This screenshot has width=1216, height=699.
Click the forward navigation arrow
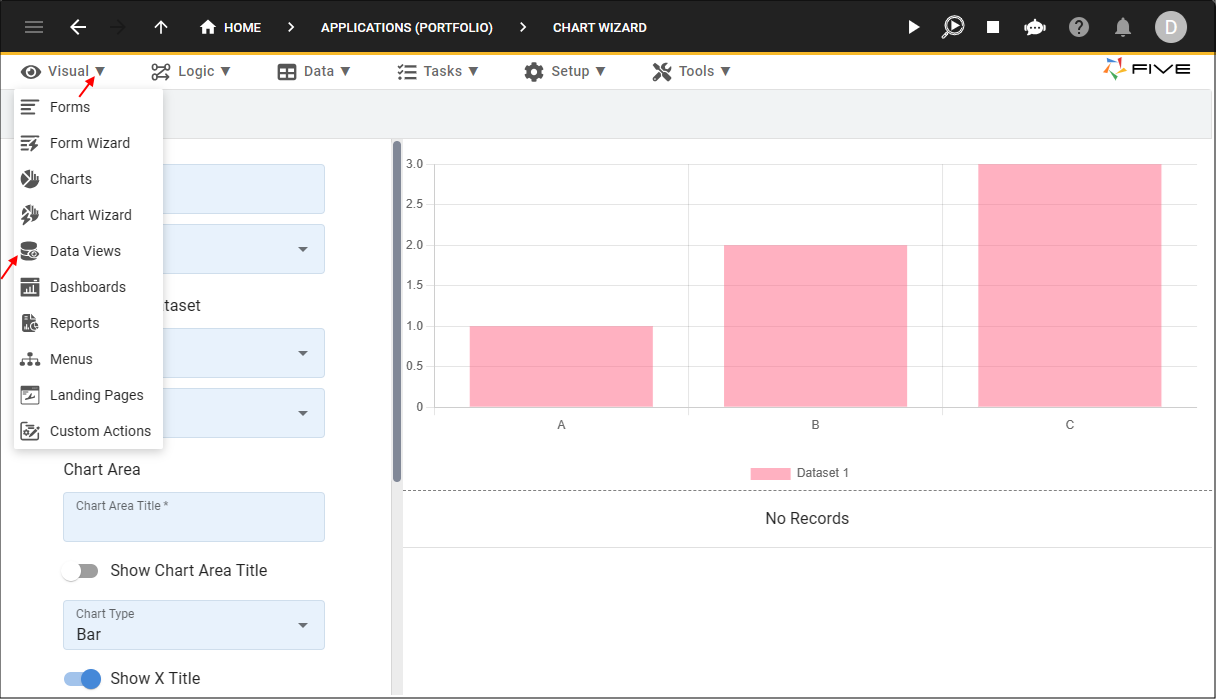click(118, 27)
